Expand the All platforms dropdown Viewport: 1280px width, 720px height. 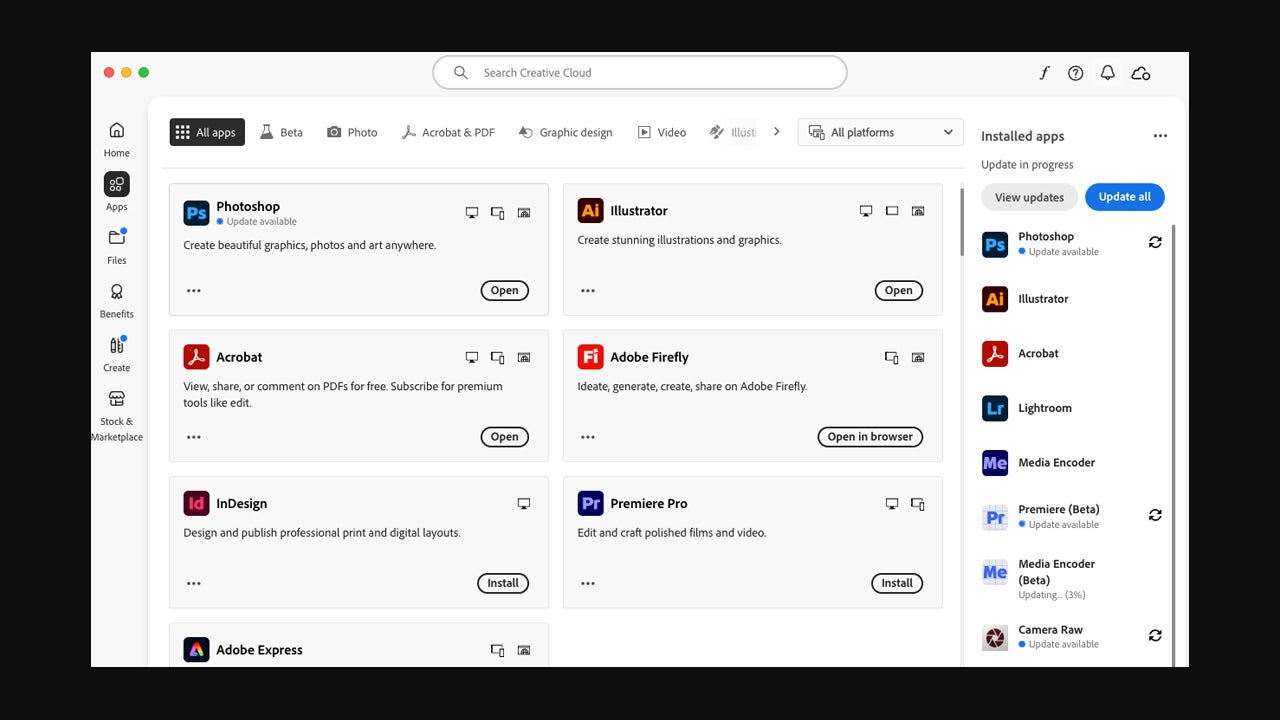880,132
